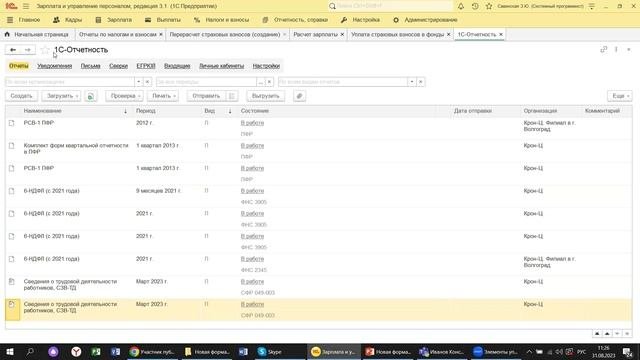640x360 pixels.
Task: Click the icon button beside Отправить
Action: coord(232,96)
